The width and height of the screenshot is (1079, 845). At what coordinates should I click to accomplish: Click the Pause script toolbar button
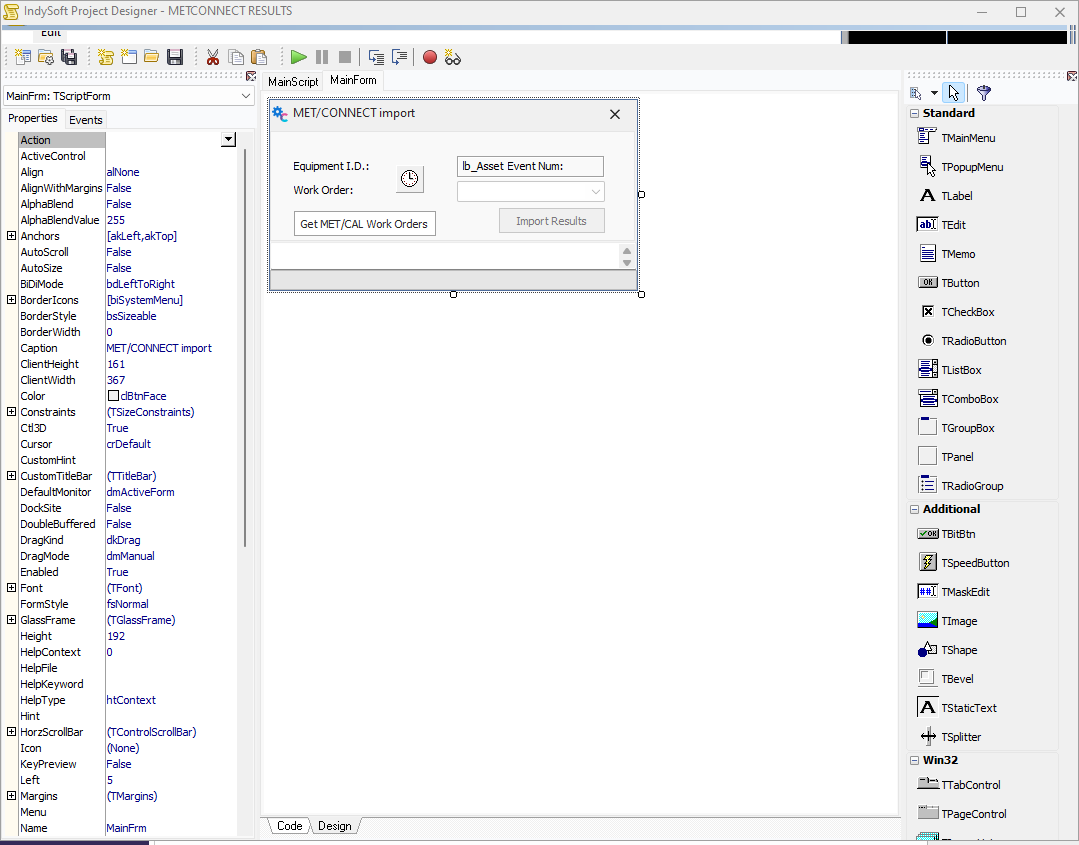[322, 57]
